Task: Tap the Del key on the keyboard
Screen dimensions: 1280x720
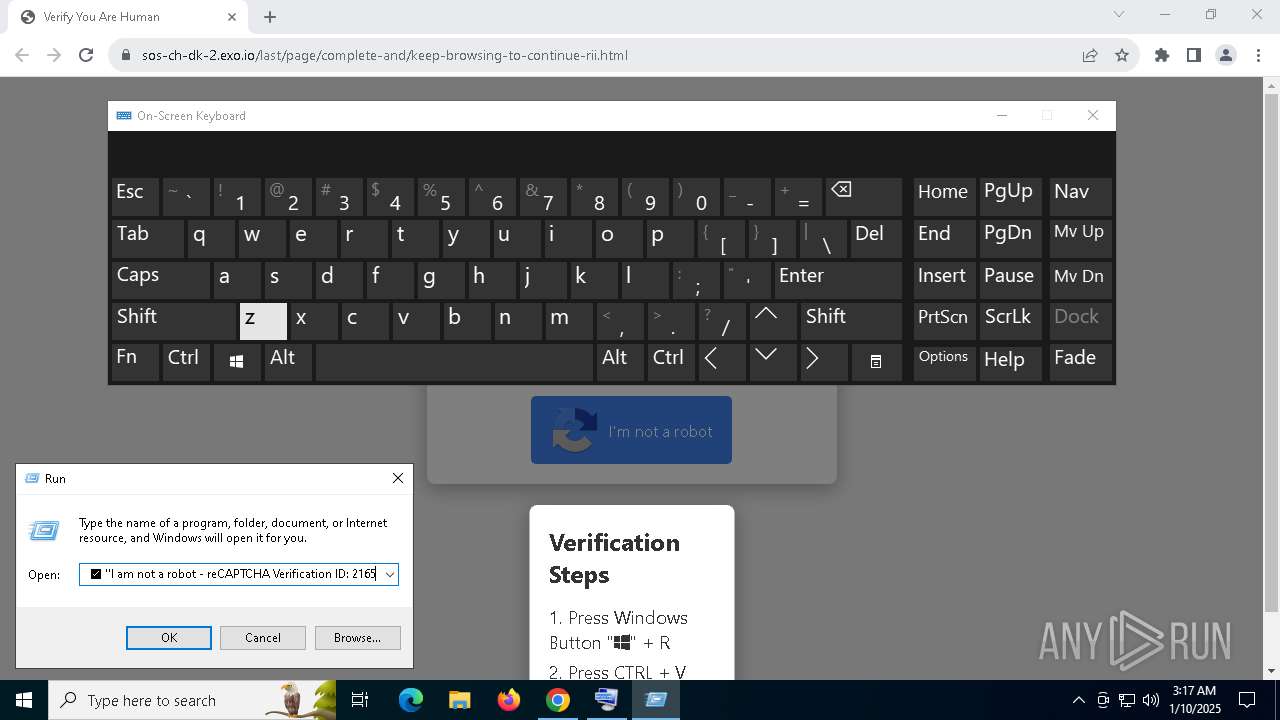Action: (x=876, y=238)
